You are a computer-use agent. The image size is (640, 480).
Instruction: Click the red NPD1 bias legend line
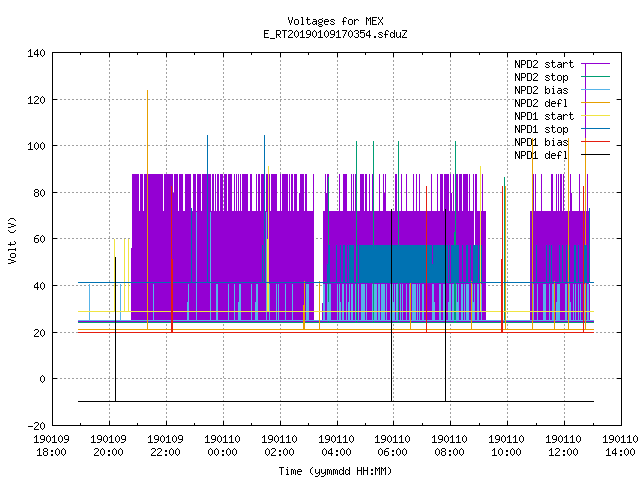pyautogui.click(x=596, y=142)
